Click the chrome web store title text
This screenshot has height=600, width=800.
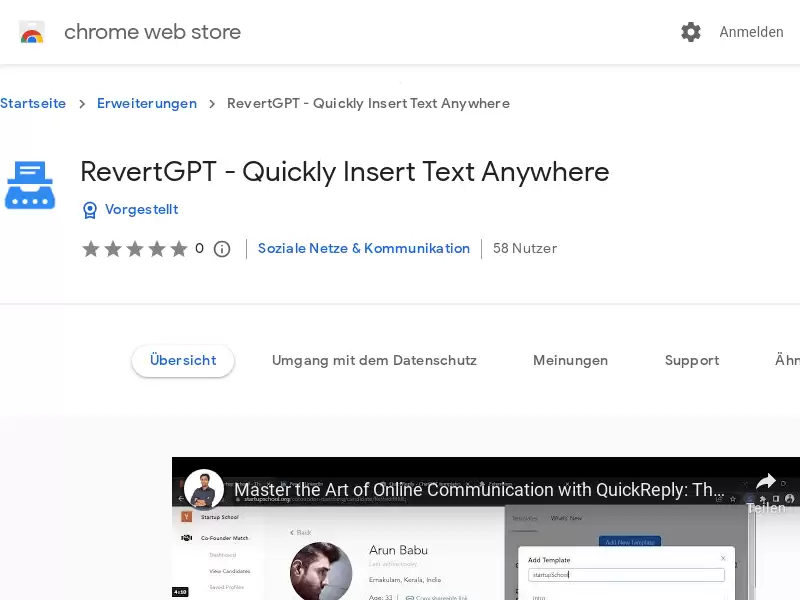pos(152,32)
